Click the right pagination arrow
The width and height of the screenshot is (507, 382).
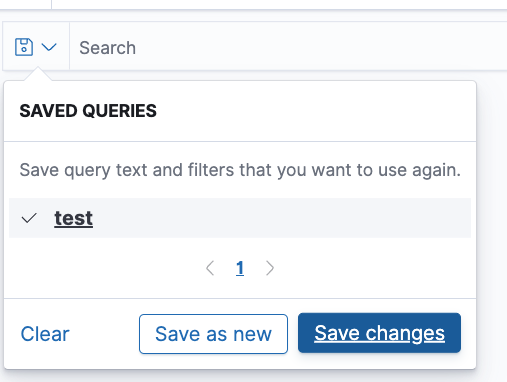[x=270, y=268]
